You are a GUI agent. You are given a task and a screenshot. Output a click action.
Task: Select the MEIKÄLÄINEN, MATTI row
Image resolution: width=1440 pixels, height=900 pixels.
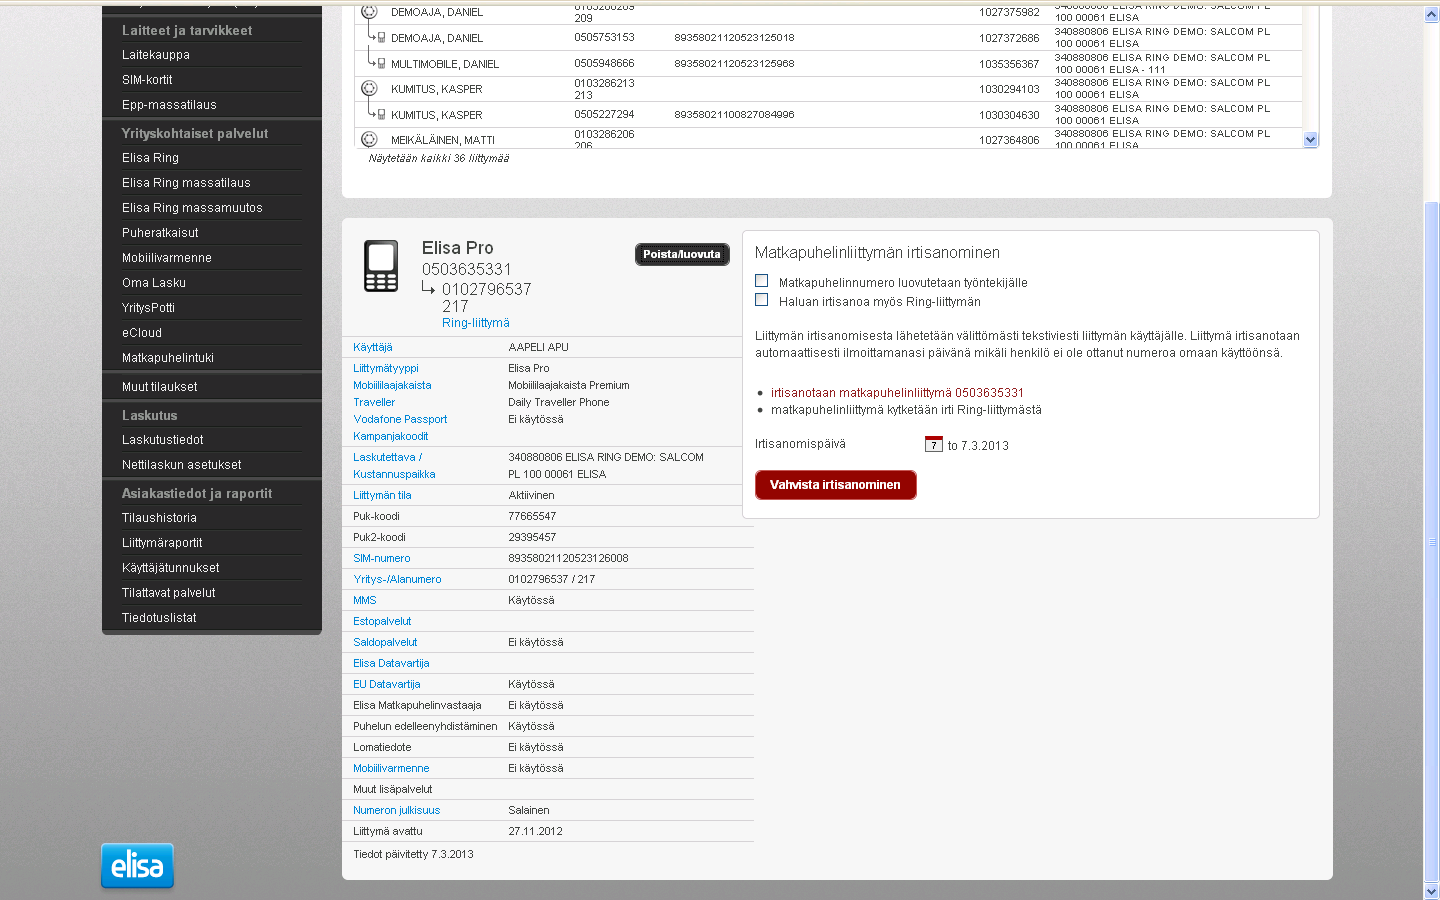tap(829, 139)
